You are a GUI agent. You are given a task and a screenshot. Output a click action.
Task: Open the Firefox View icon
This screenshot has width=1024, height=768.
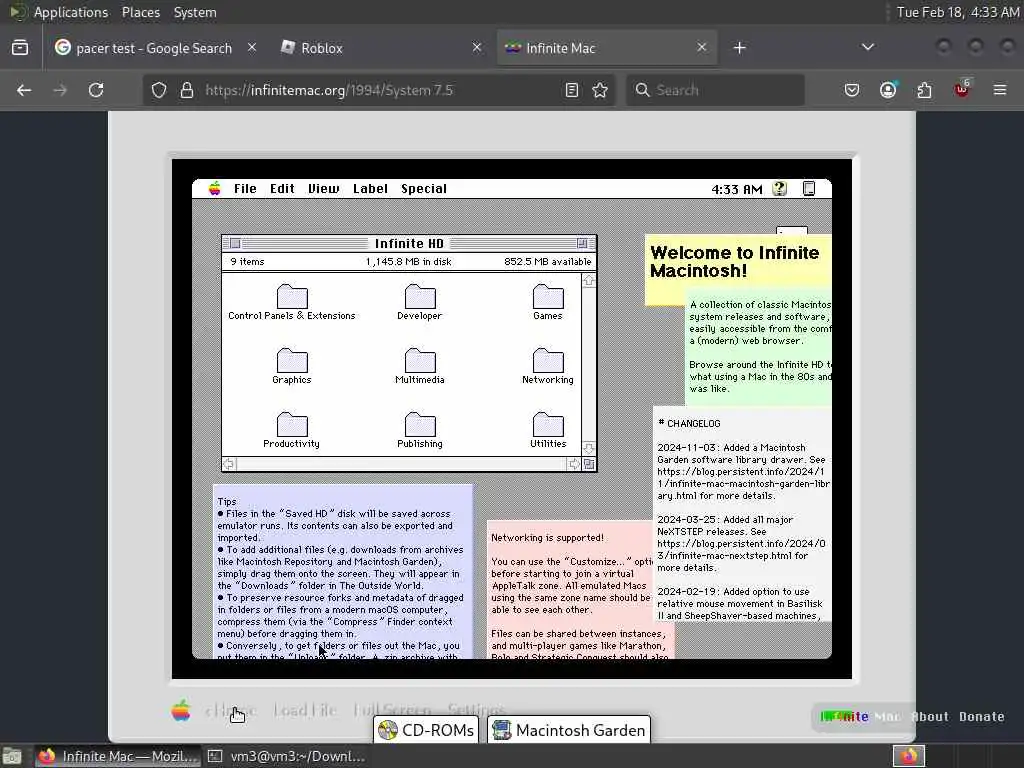(20, 48)
